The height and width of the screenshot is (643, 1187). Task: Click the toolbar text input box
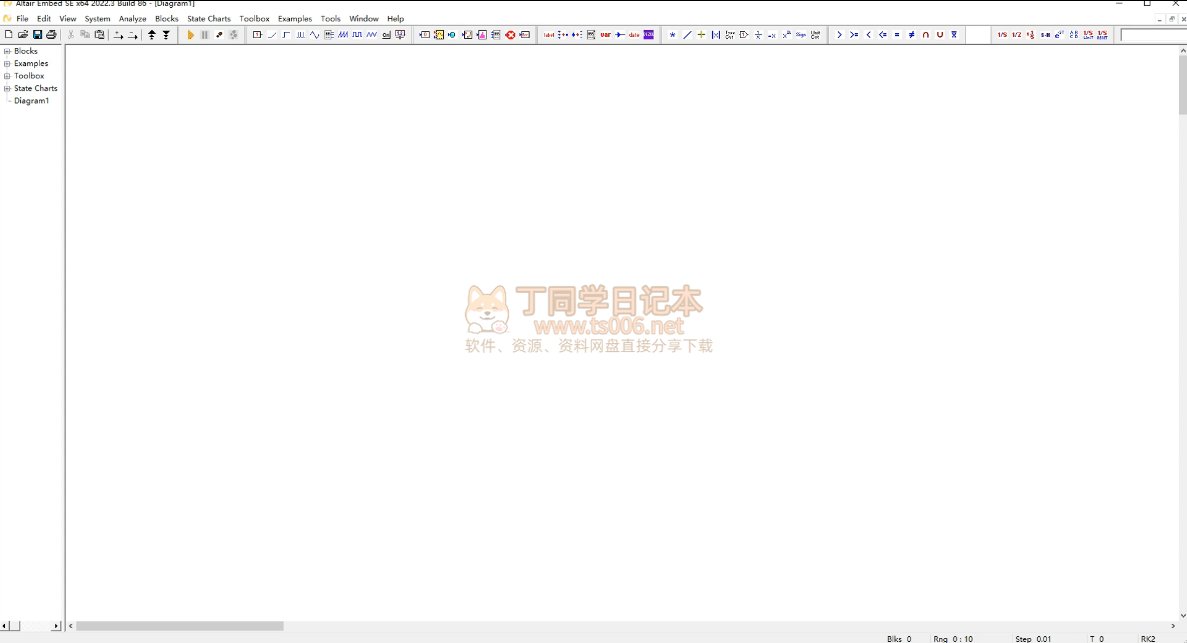[x=1152, y=35]
